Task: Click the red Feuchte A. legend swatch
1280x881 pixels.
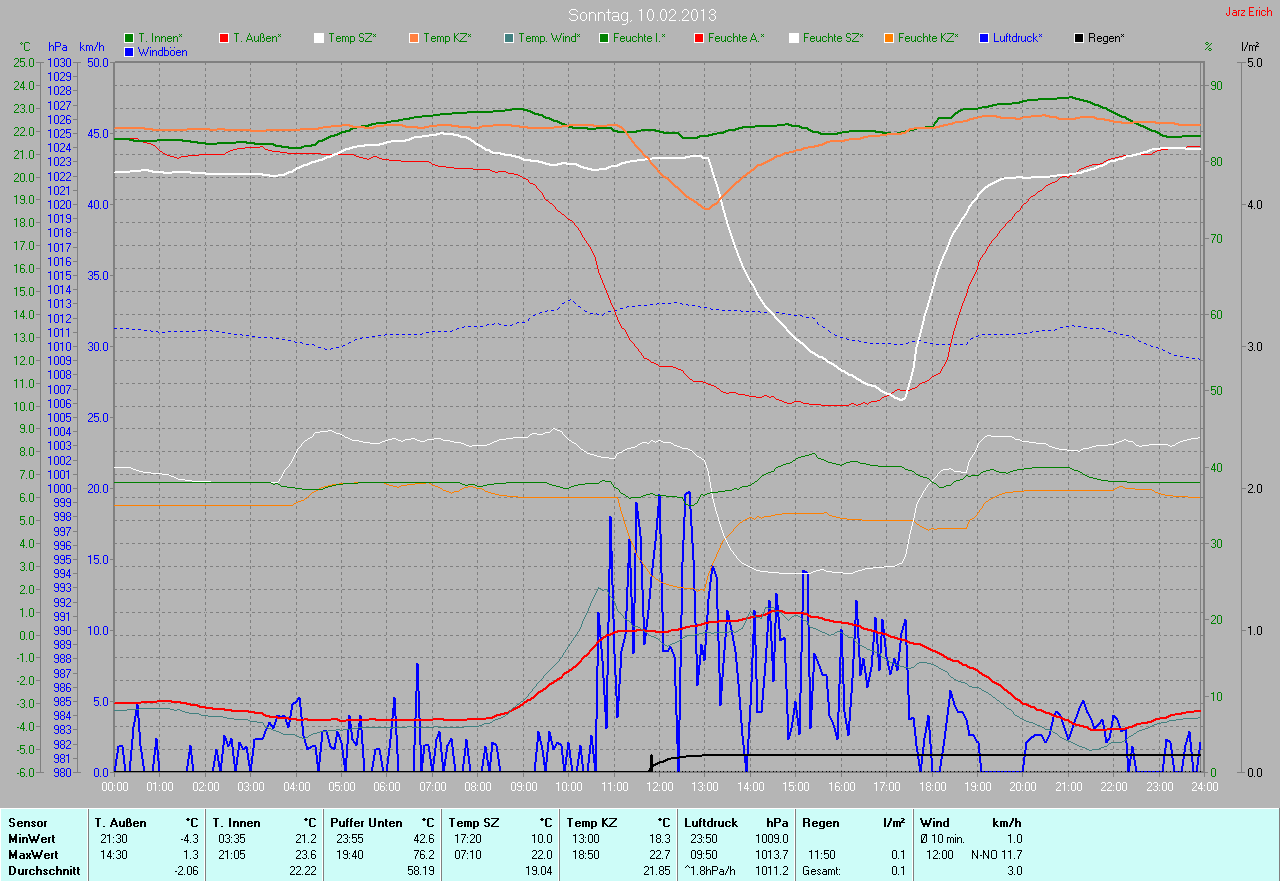Action: pos(697,38)
